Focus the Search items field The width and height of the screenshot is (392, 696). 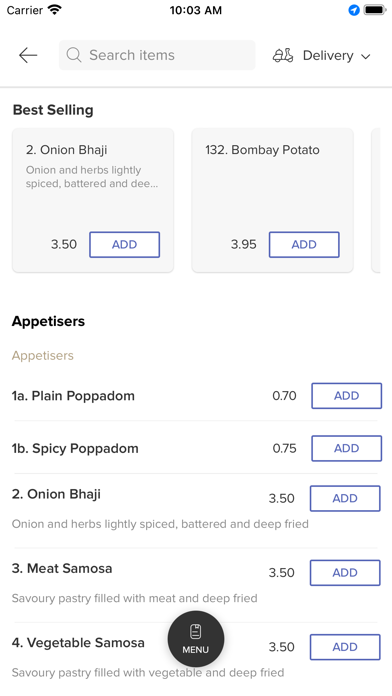(x=157, y=55)
